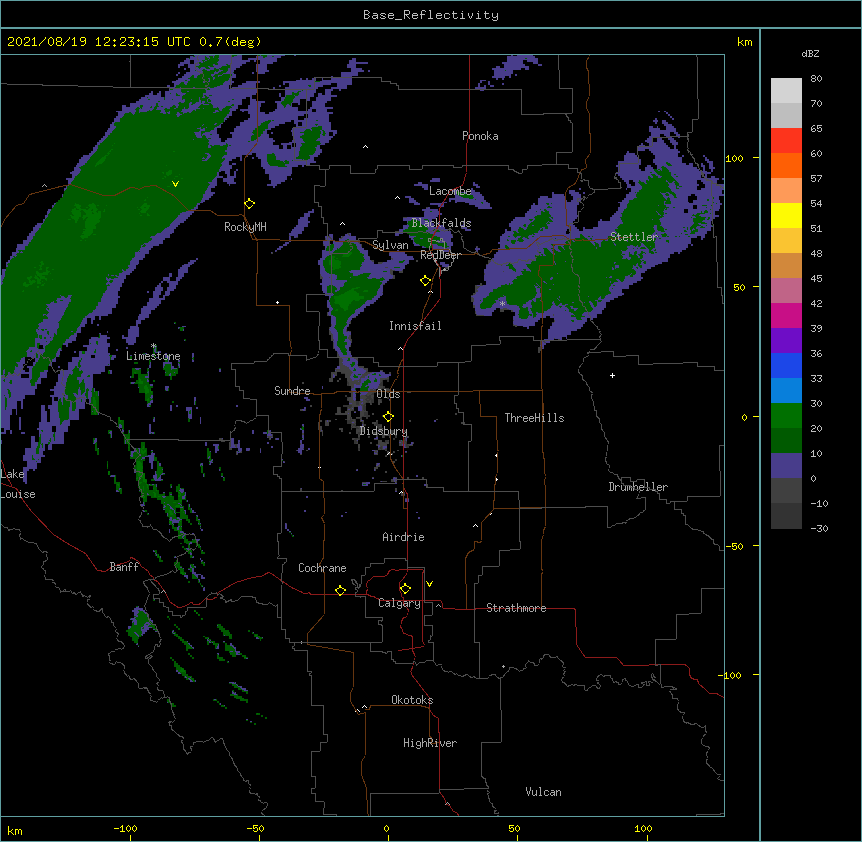Select the Blackfalds label
Viewport: 862px width, 842px height.
(441, 223)
